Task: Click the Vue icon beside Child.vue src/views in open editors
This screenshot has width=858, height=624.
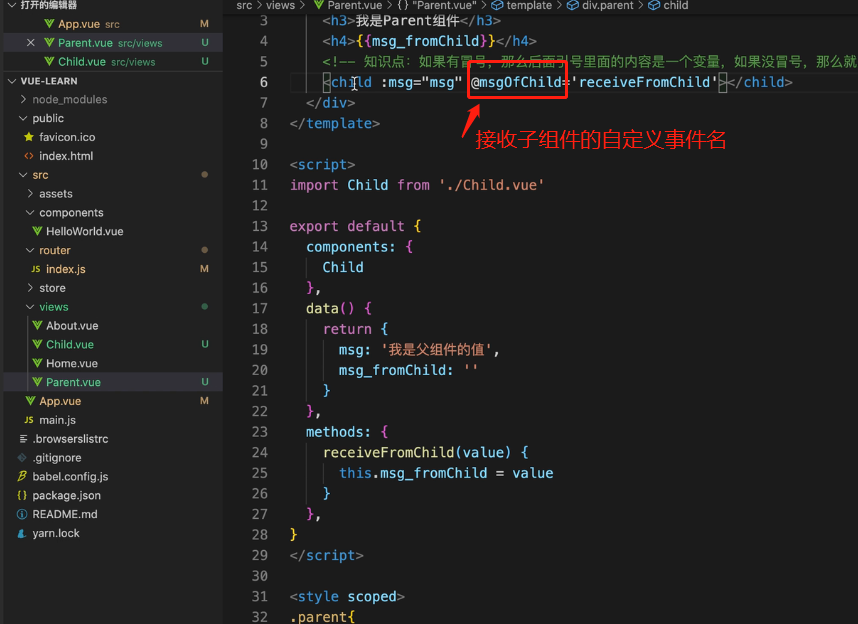Action: [x=49, y=62]
